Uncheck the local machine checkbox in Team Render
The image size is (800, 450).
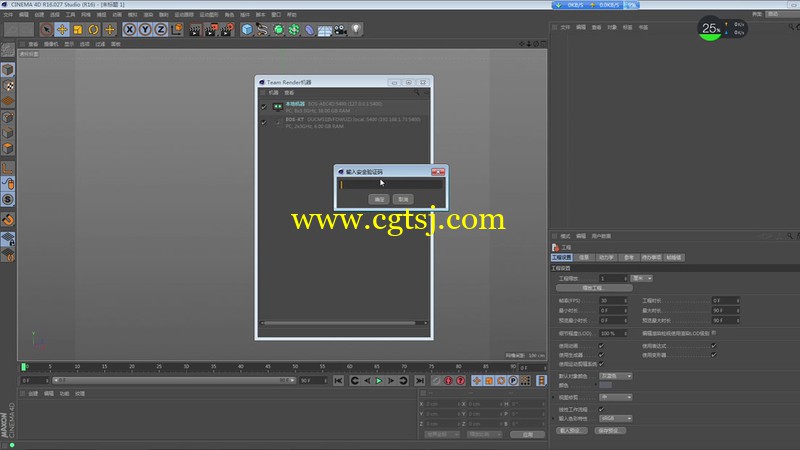tap(264, 107)
